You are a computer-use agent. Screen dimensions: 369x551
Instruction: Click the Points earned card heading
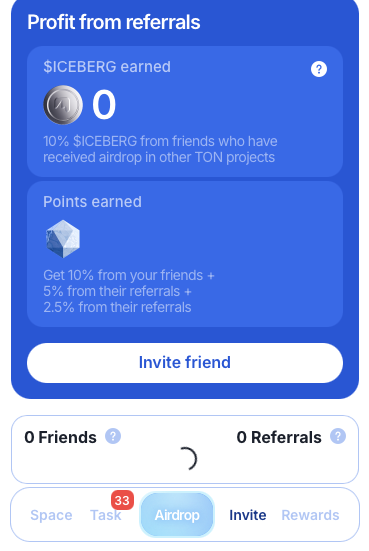(92, 202)
